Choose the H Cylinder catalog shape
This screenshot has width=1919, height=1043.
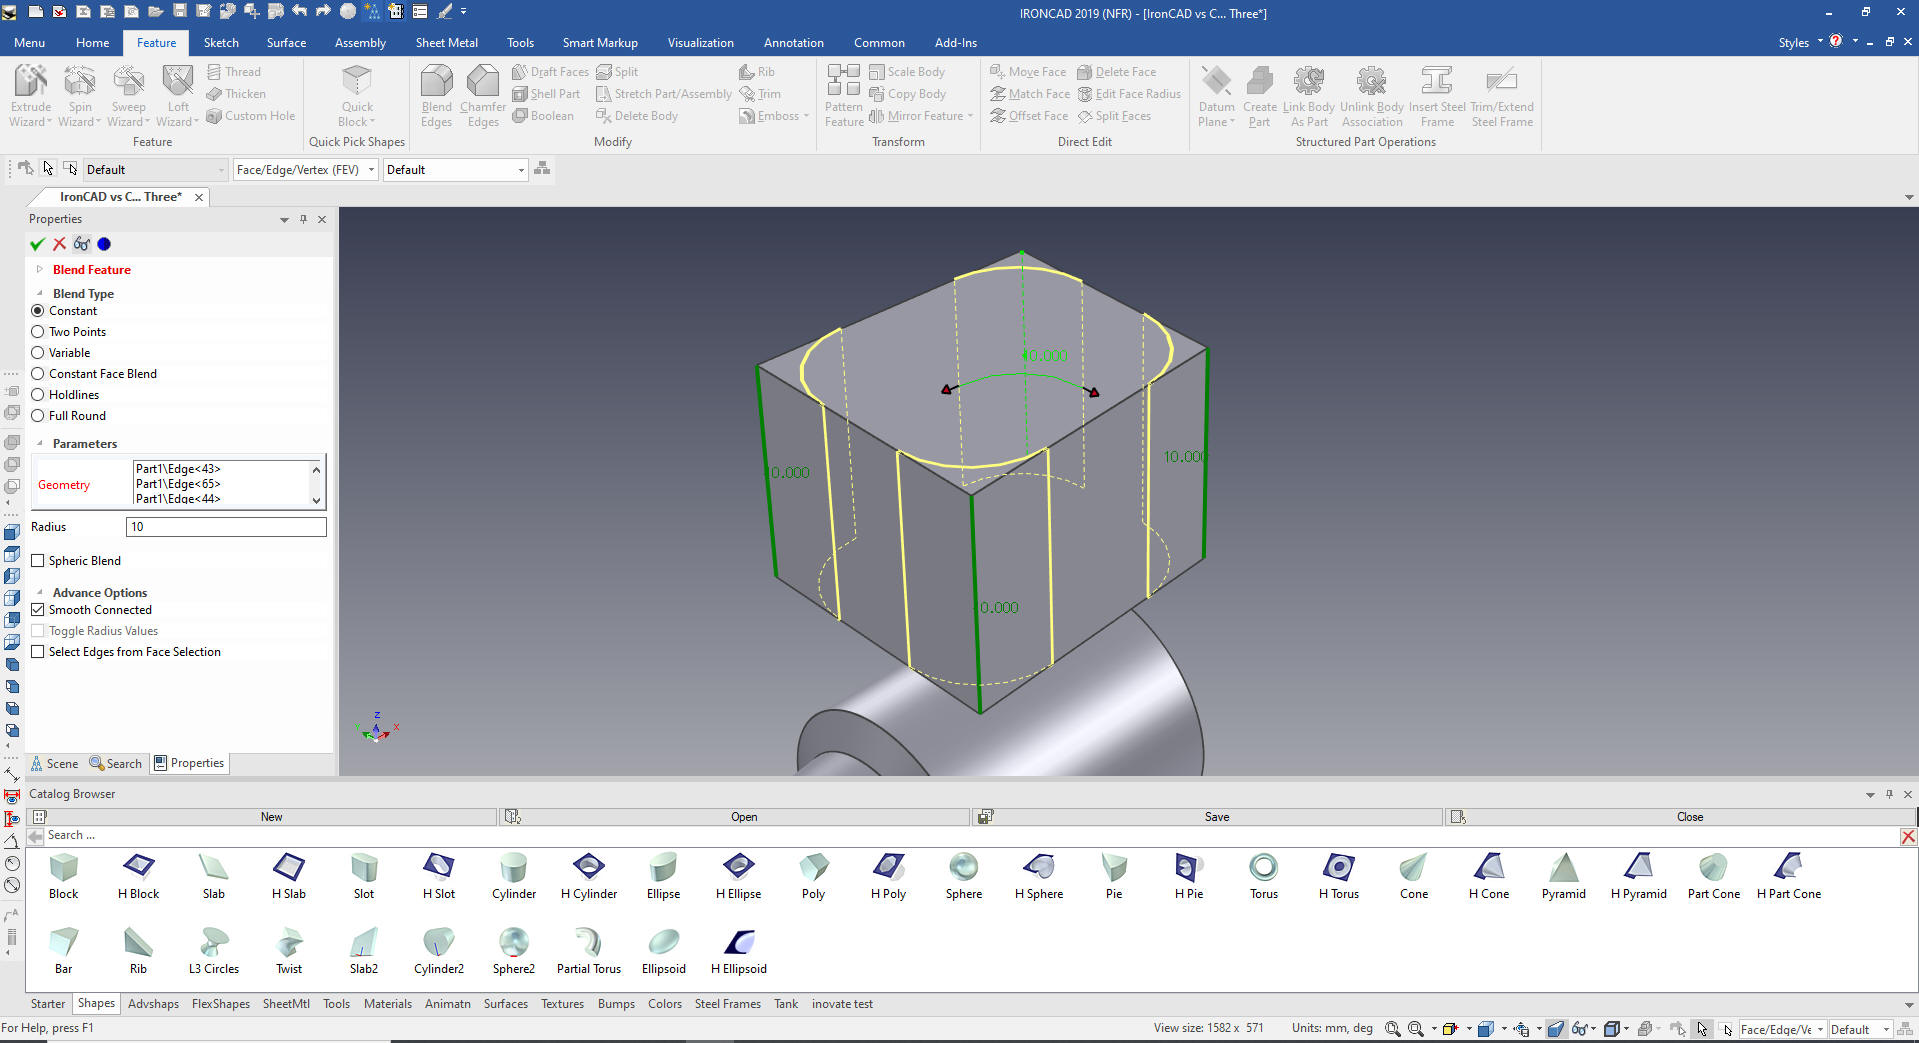coord(588,867)
